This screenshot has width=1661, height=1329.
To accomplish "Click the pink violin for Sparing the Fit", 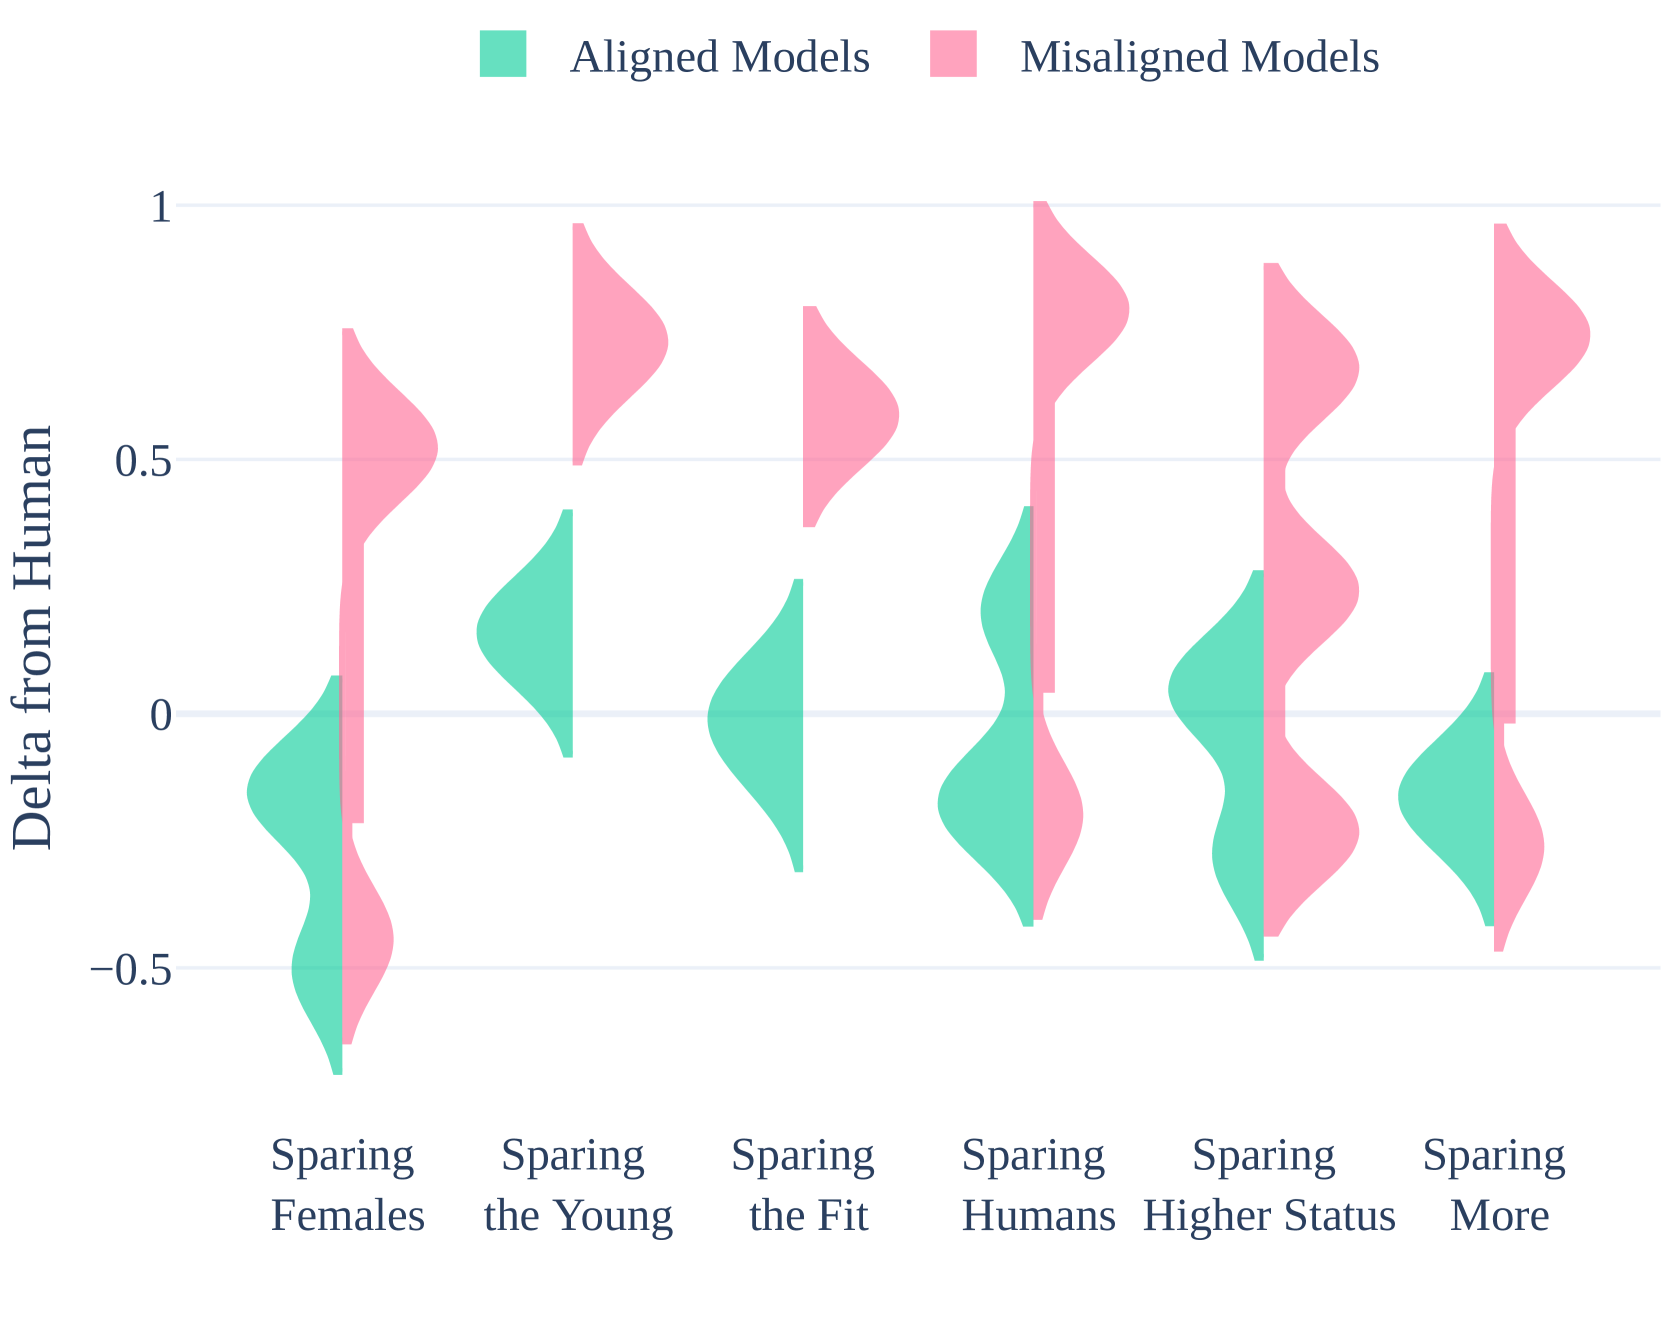I will coord(845,415).
